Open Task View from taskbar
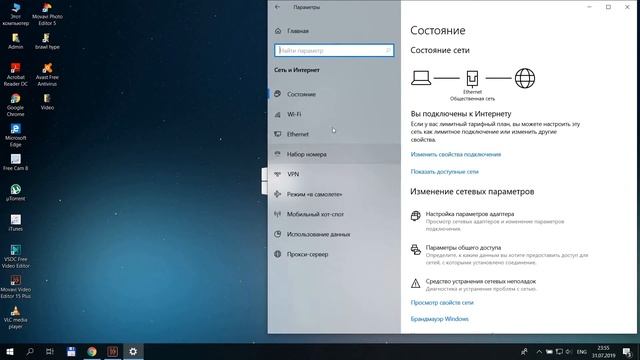 (x=50, y=351)
